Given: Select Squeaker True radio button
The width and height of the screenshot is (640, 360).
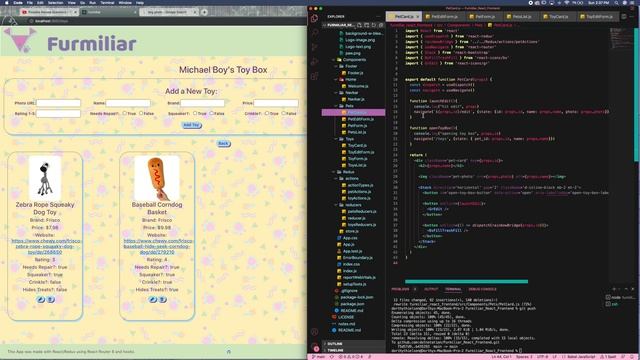Looking at the screenshot, I should 195,113.
